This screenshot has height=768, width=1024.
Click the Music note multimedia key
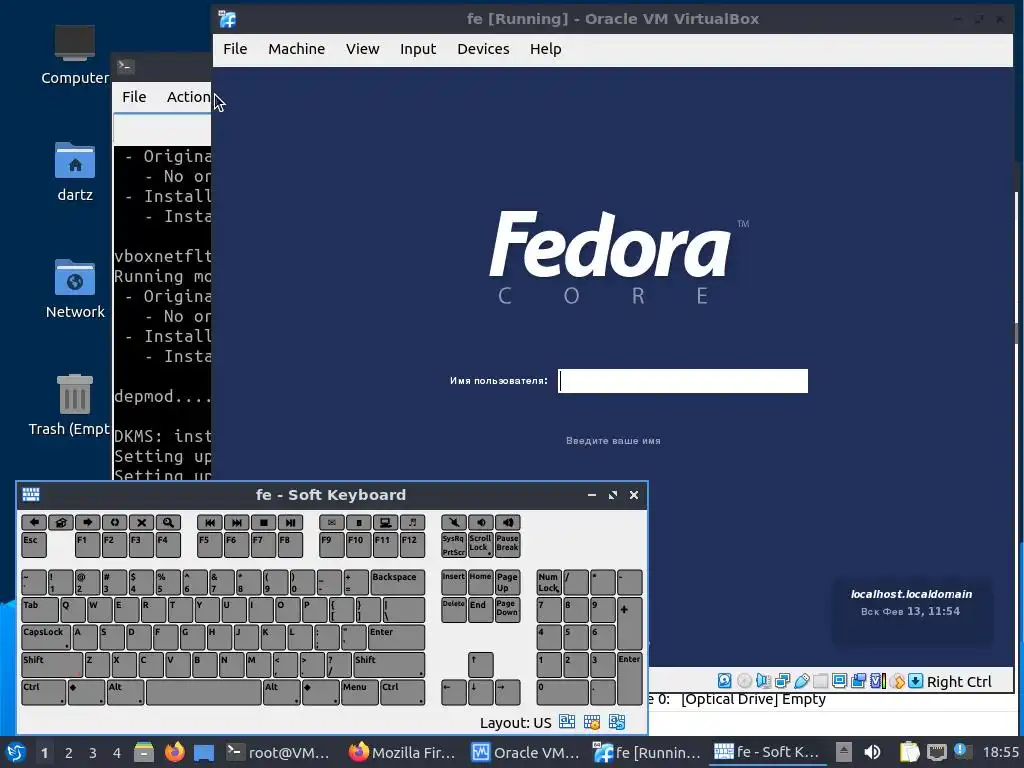tap(412, 522)
